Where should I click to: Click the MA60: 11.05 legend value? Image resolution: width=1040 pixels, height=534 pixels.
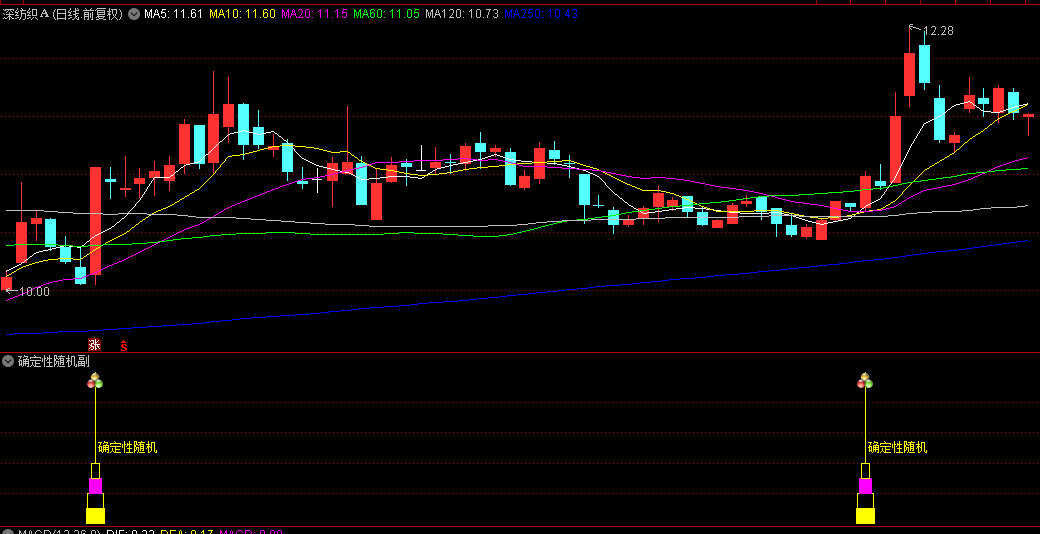click(386, 14)
